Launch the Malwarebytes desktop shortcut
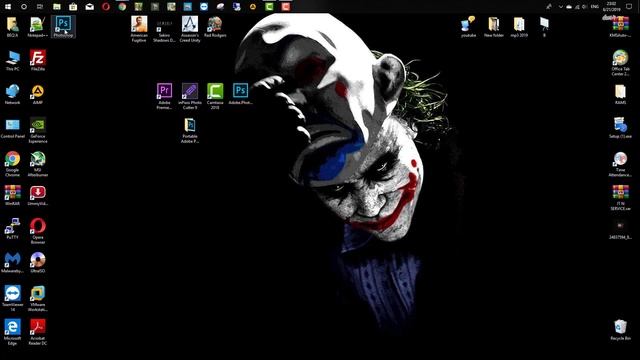640x360 pixels. pyautogui.click(x=12, y=262)
